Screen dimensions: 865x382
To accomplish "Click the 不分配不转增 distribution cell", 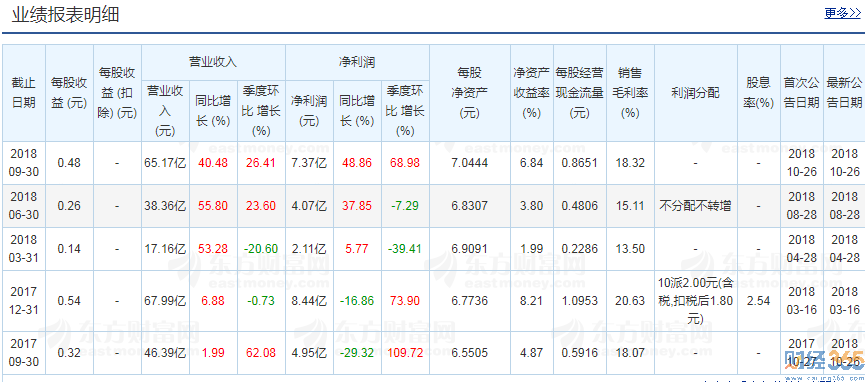I will click(x=695, y=206).
